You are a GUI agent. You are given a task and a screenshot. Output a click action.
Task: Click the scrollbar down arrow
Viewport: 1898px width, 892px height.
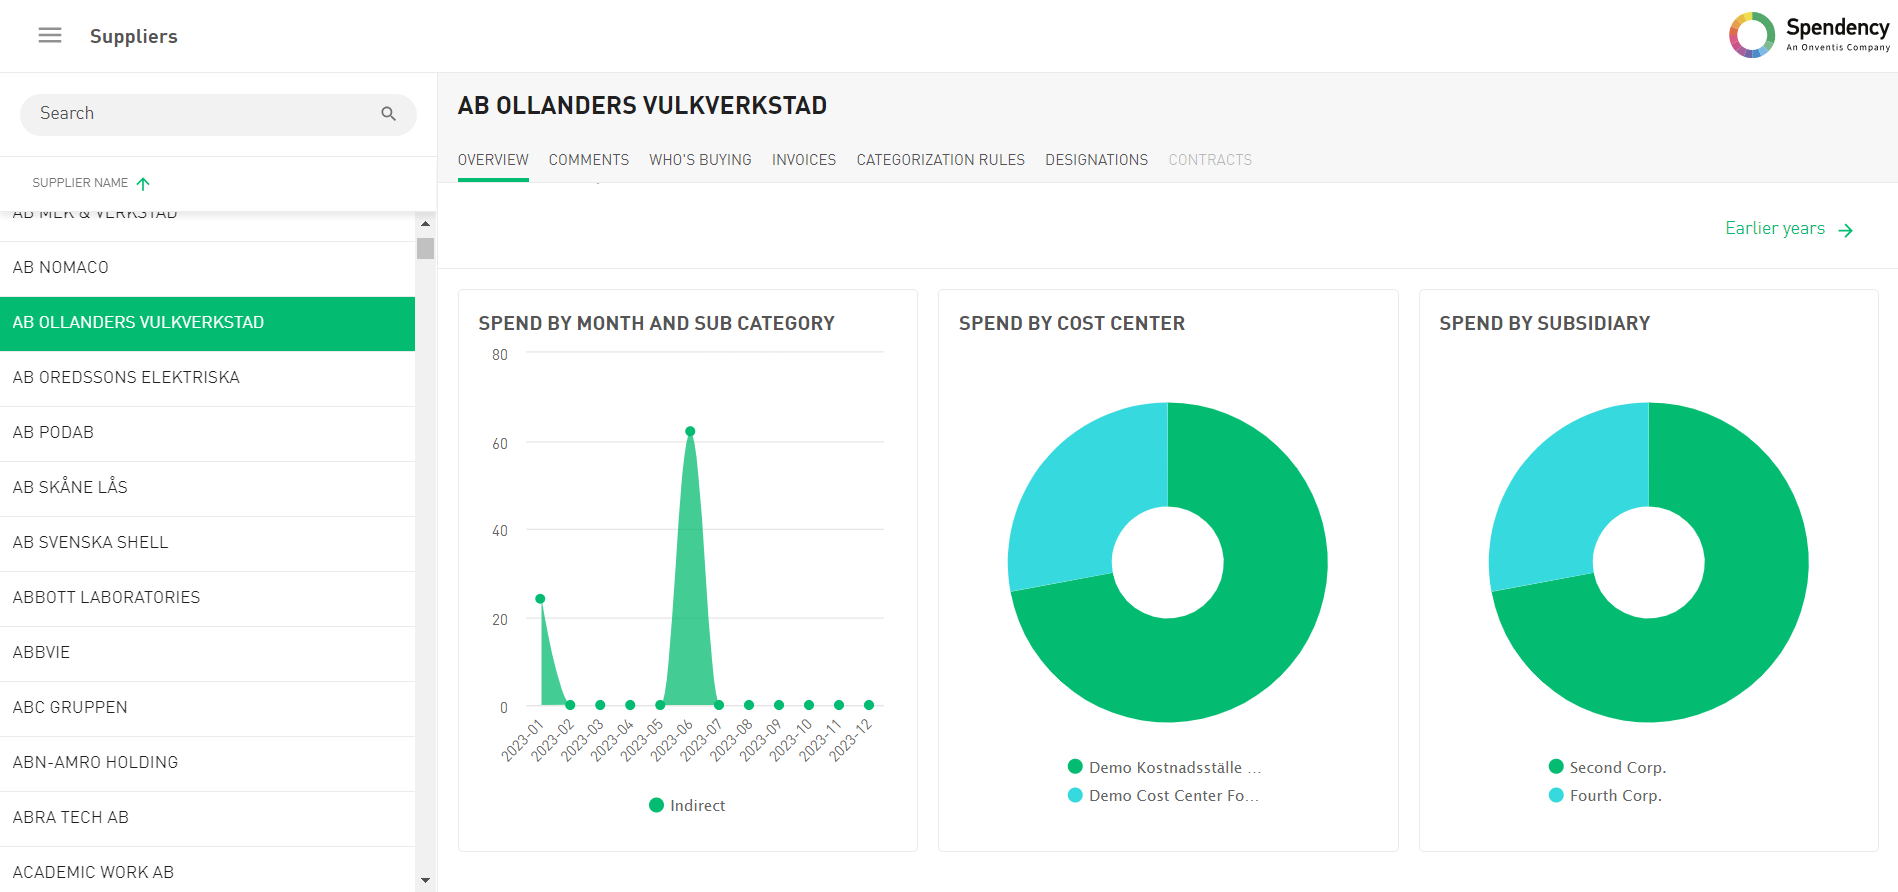pos(426,881)
